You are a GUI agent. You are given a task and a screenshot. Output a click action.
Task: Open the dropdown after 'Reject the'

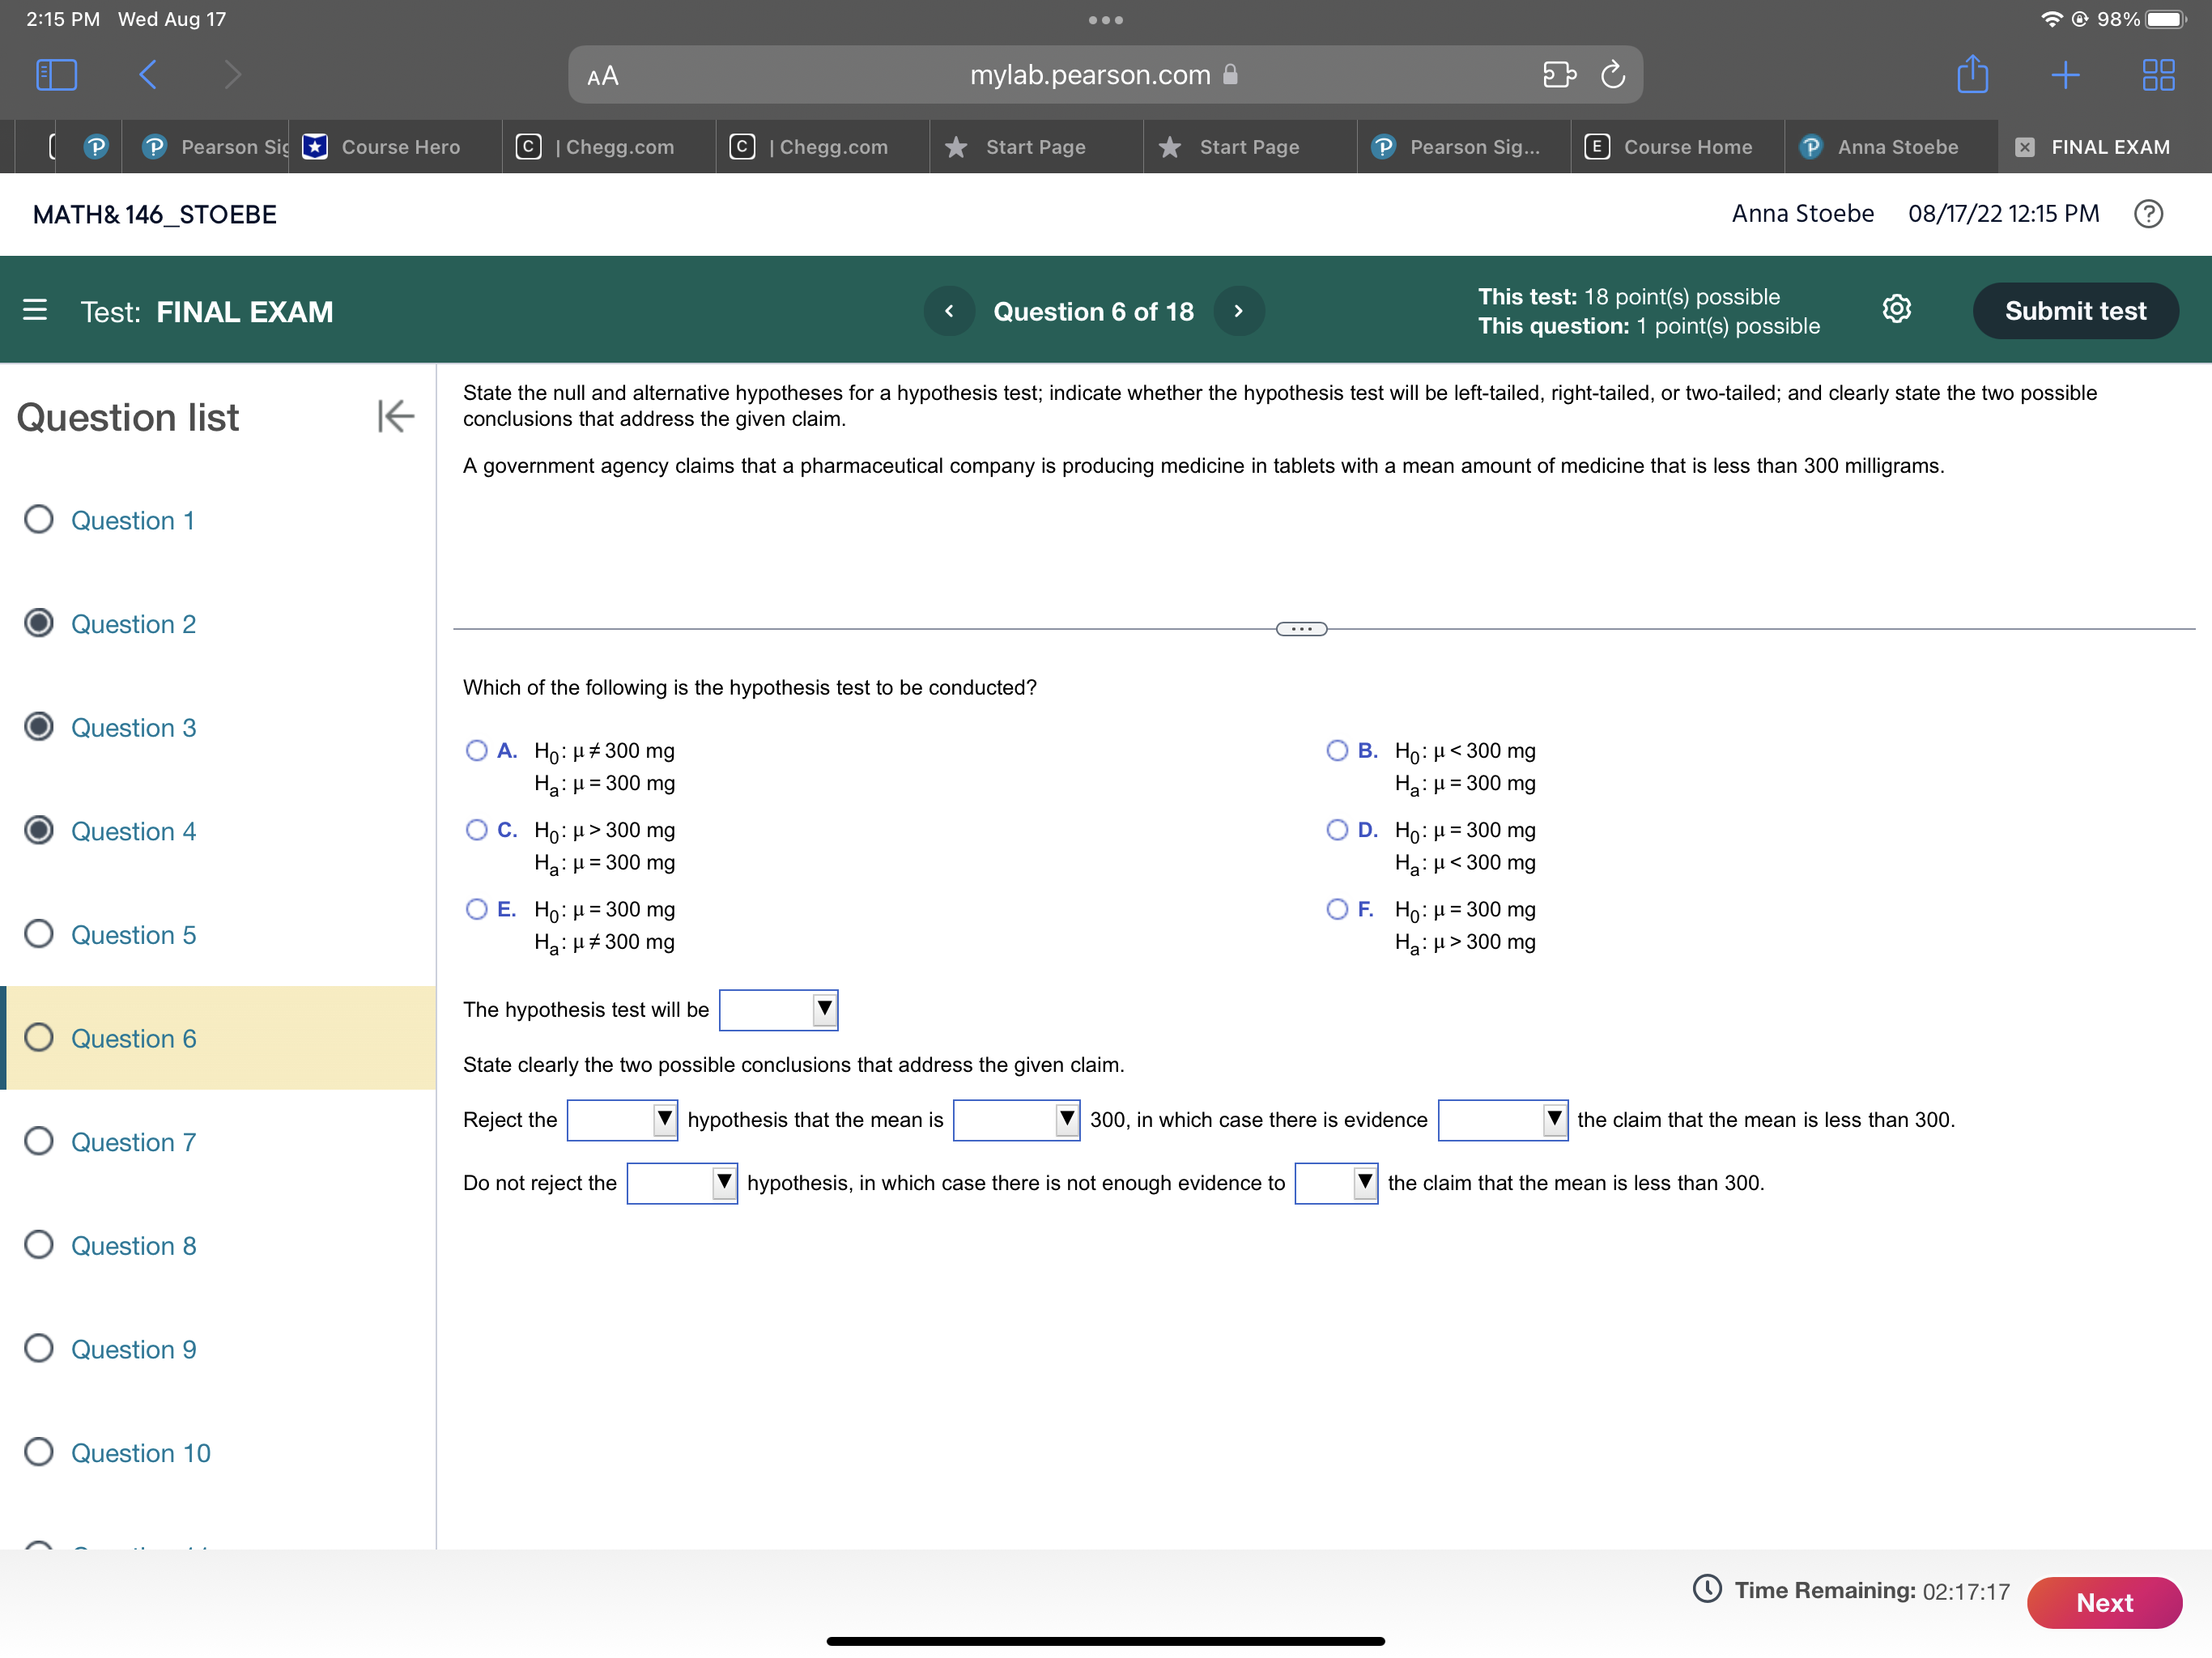(622, 1120)
